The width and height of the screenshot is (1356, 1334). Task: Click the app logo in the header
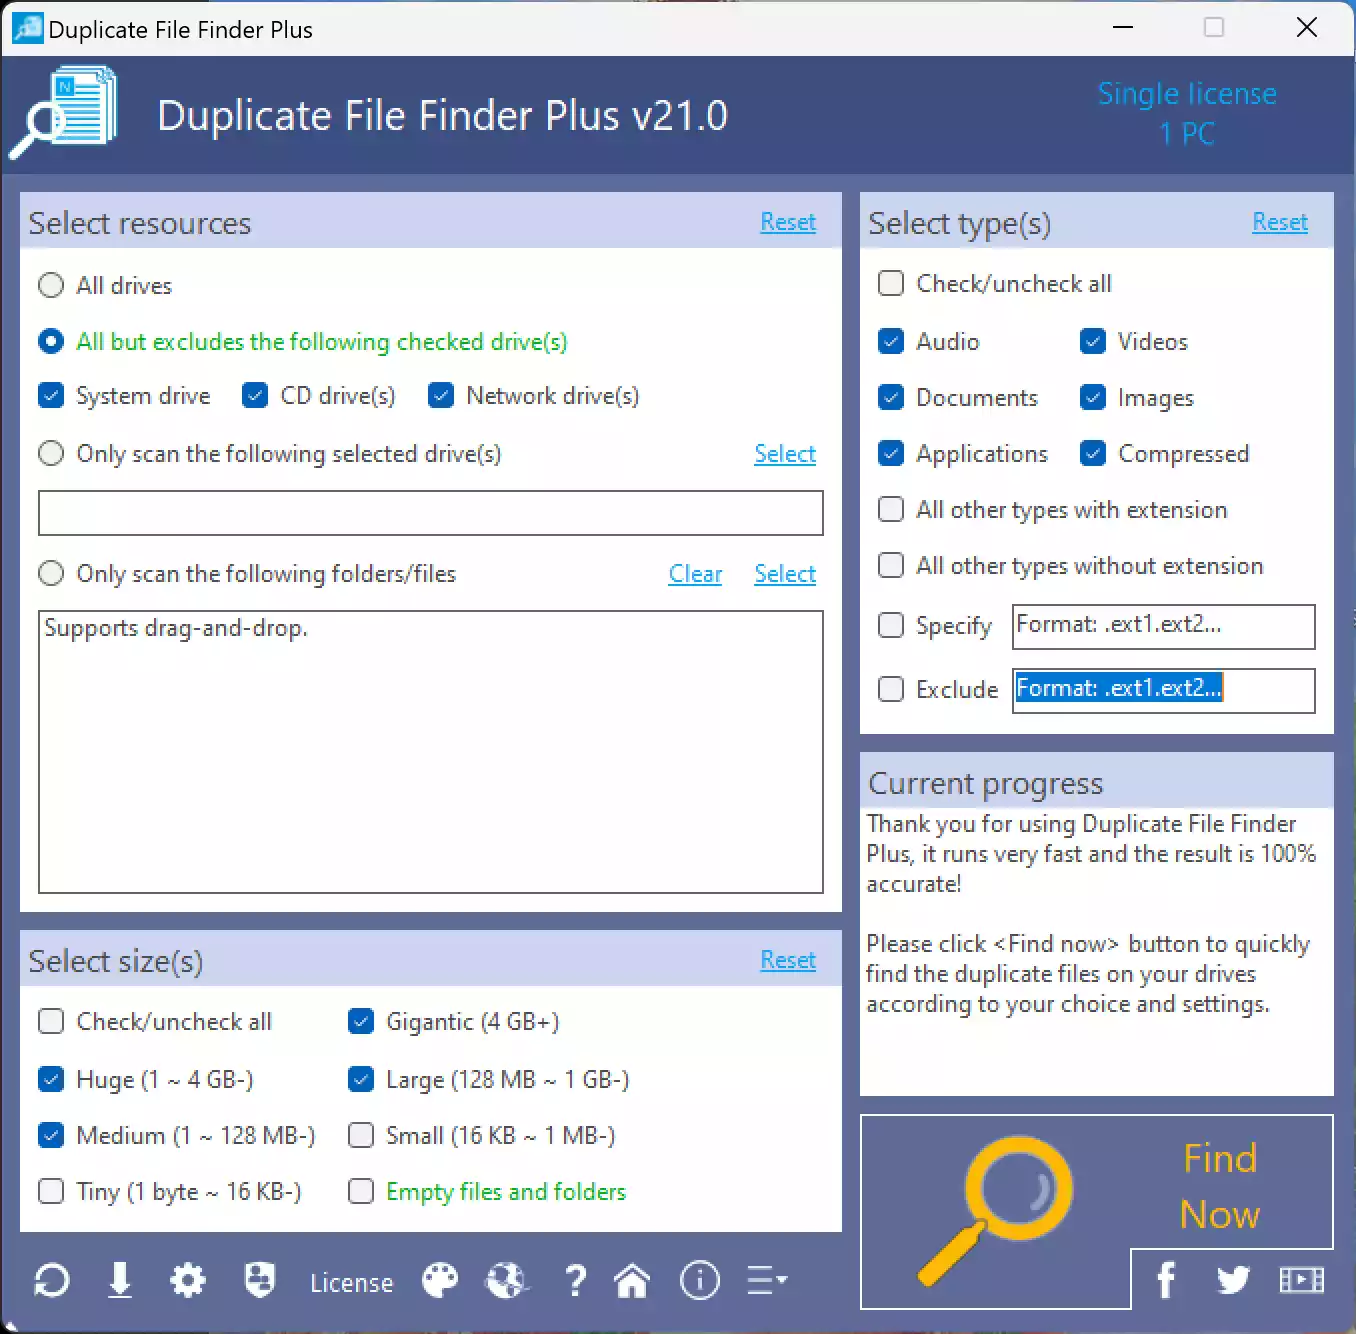64,112
